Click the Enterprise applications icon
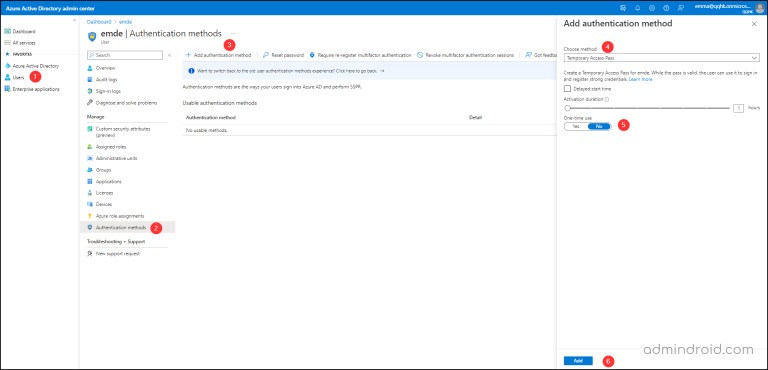The width and height of the screenshot is (768, 370). 7,89
